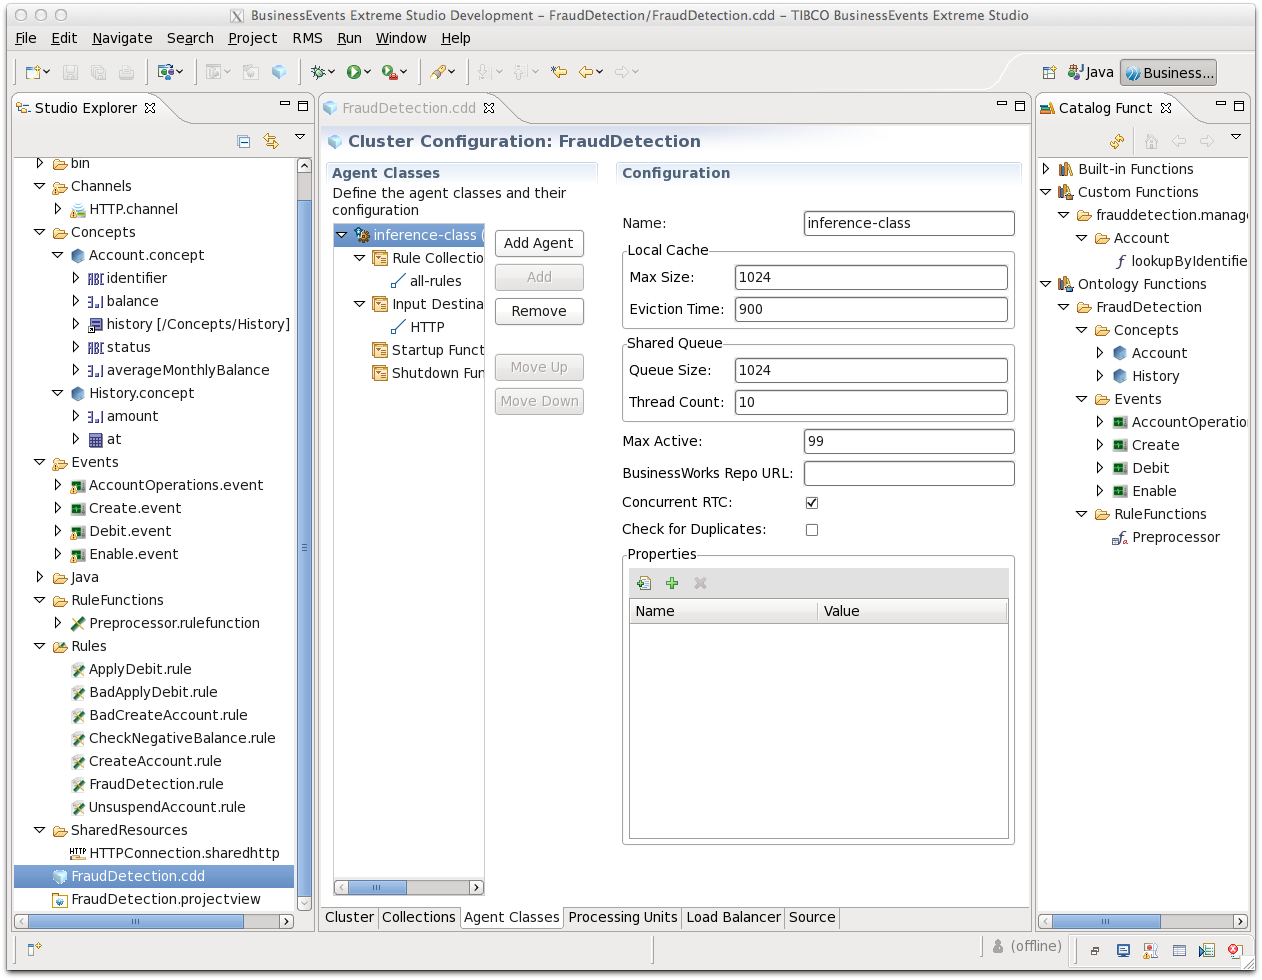Image resolution: width=1262 pixels, height=980 pixels.
Task: Click the add property group icon
Action: click(x=644, y=583)
